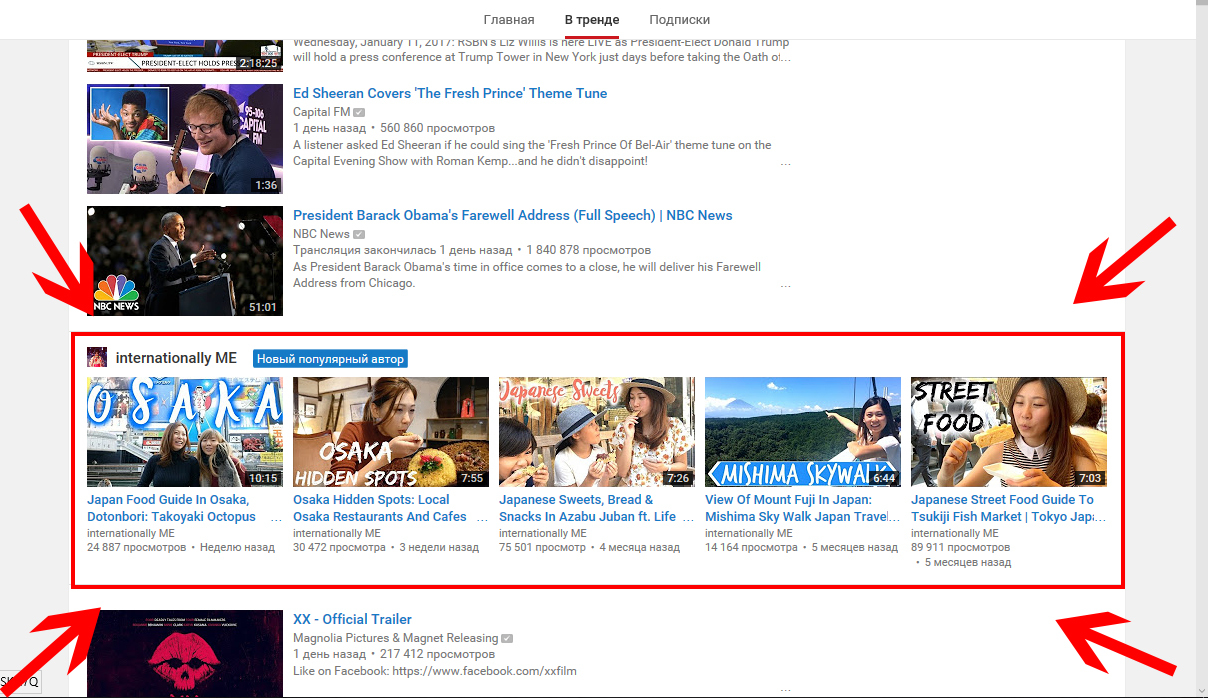Click the 75 501 просмотр text
The image size is (1208, 698).
pyautogui.click(x=543, y=548)
